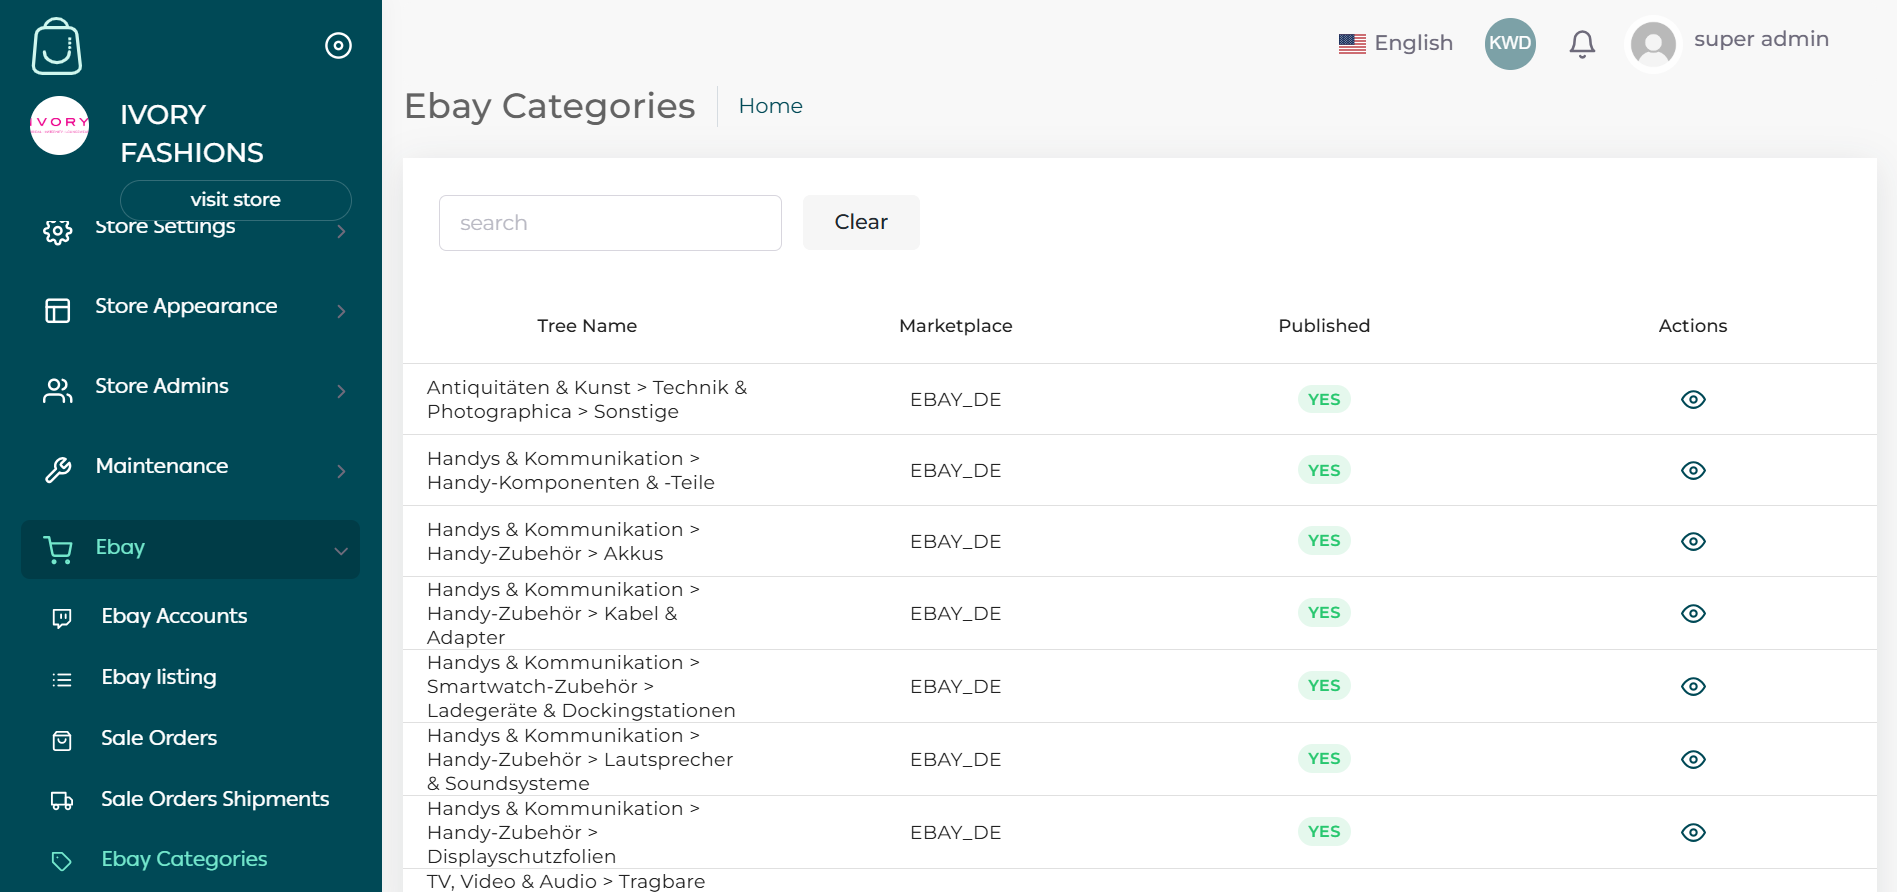
Task: Click the Clear button
Action: point(861,222)
